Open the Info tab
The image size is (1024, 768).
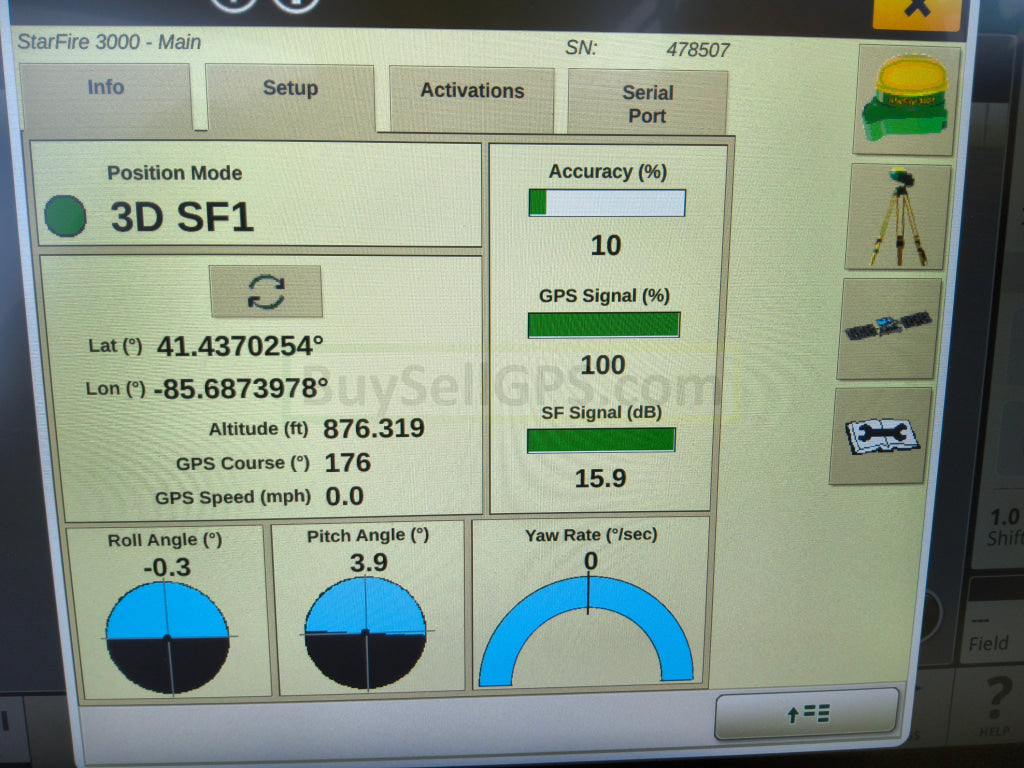[x=106, y=95]
